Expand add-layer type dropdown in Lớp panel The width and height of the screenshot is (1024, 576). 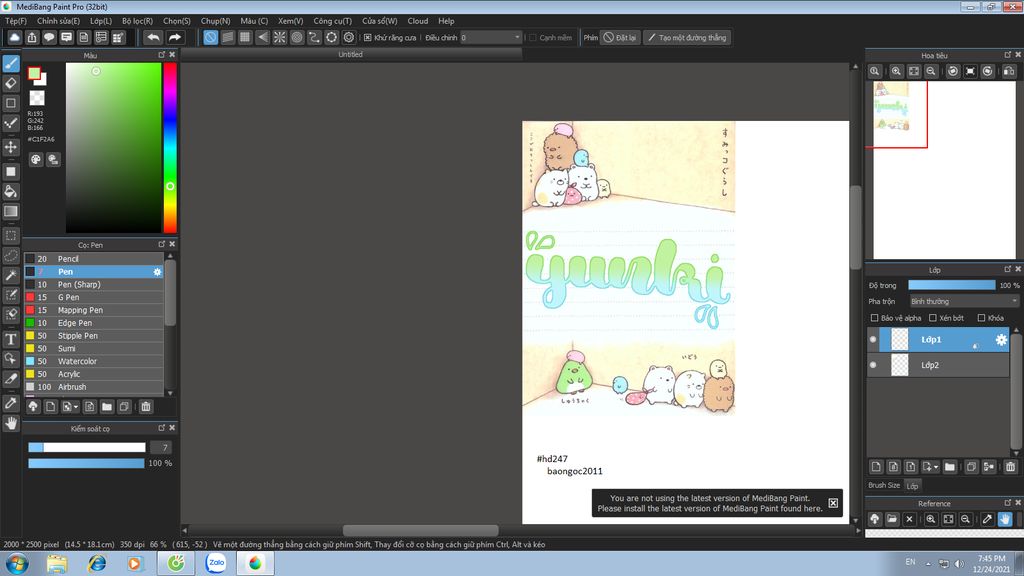(x=936, y=467)
